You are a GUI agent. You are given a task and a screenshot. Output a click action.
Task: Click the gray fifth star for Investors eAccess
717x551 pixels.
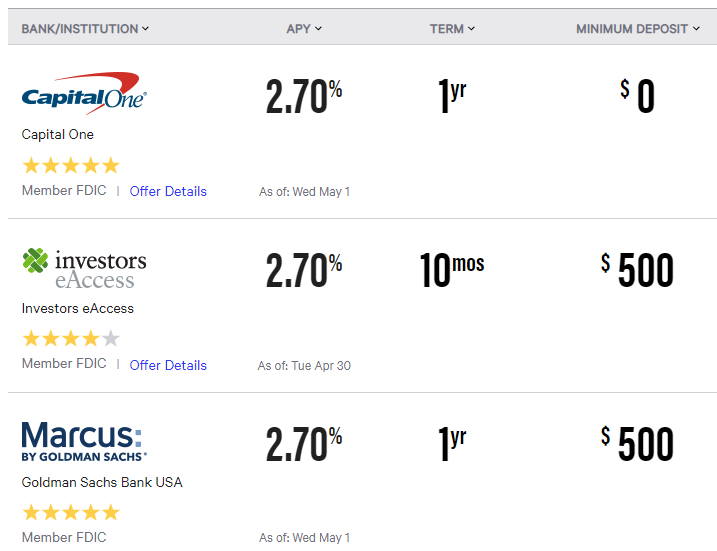tap(110, 339)
